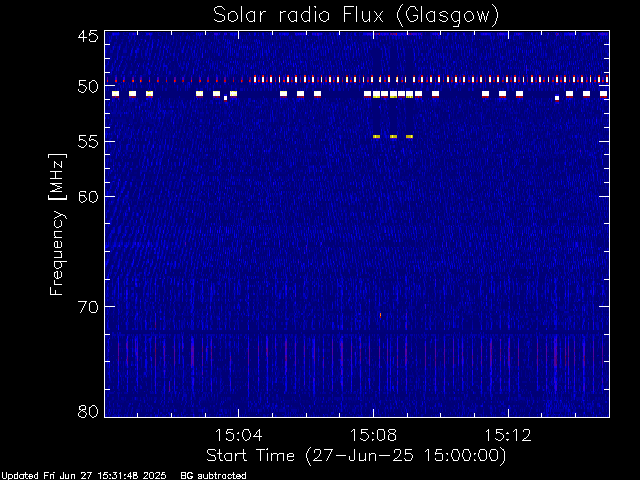
Task: Click the plot title 'Solar radio Flux (Glasgow)'
Action: pos(356,16)
